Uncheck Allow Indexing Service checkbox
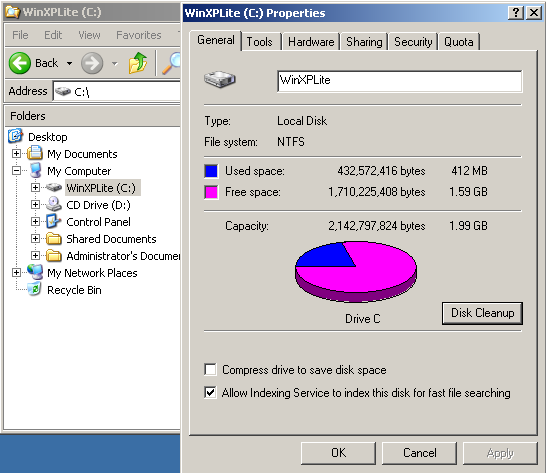This screenshot has height=473, width=546. [x=210, y=393]
